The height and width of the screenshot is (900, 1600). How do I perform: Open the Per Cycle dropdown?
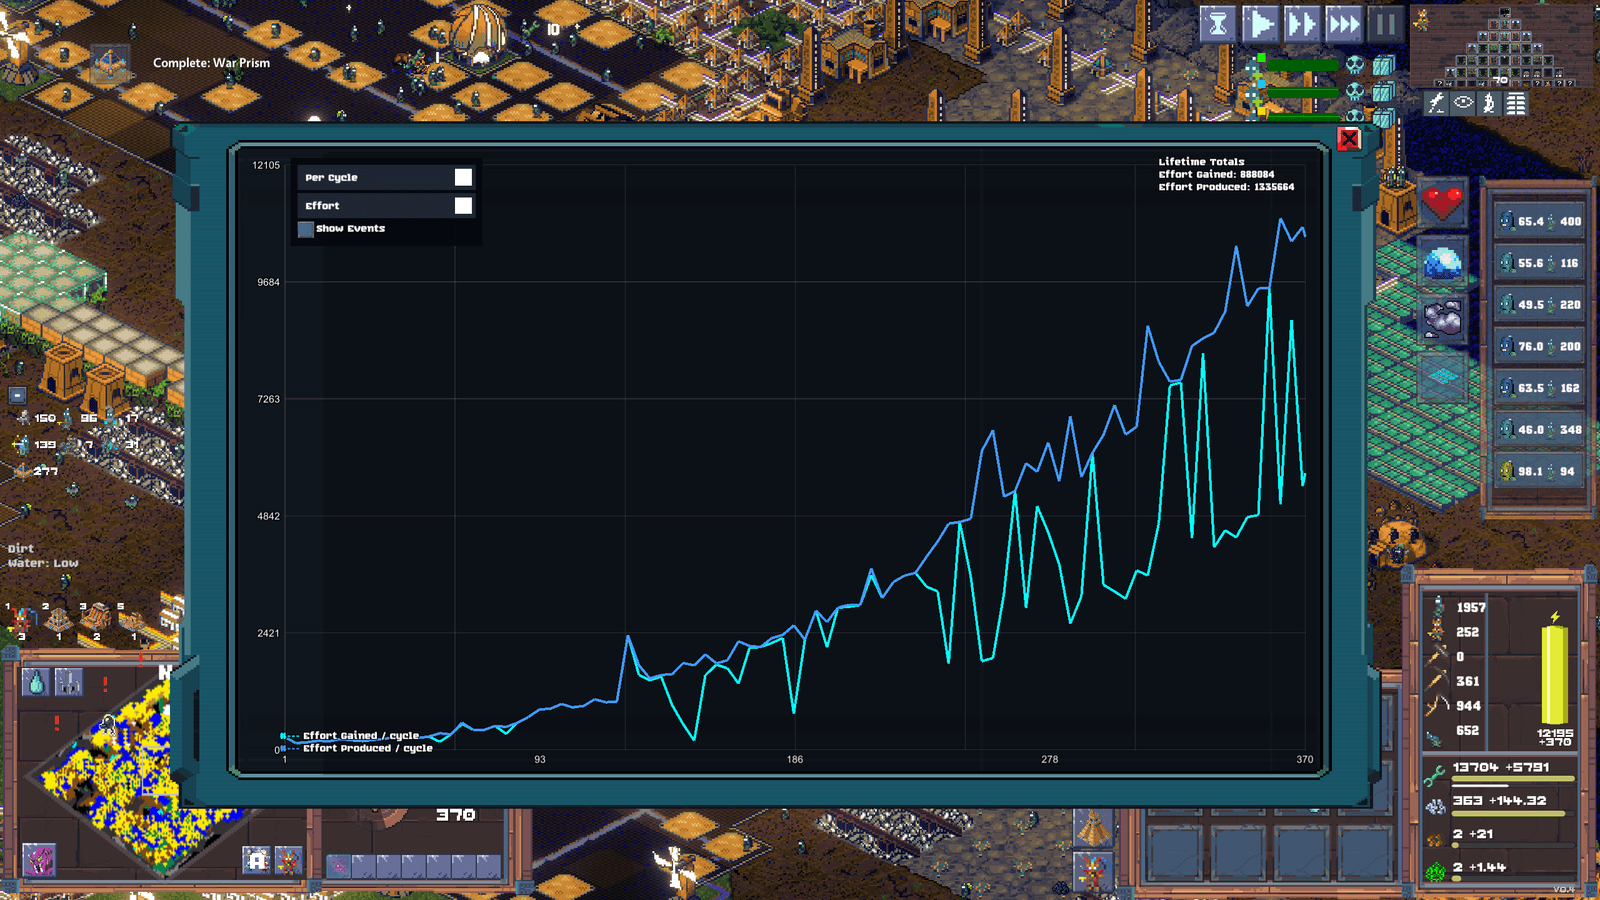click(387, 177)
